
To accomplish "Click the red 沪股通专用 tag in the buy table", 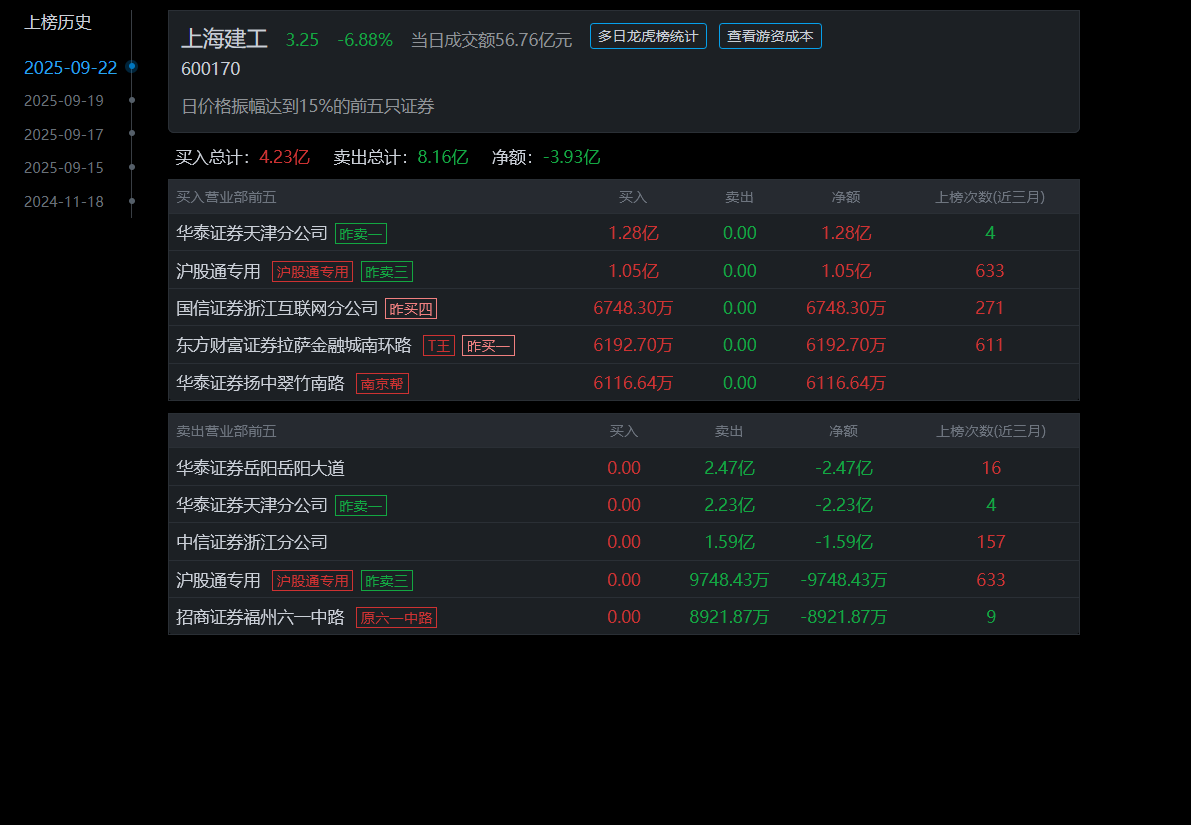I will (x=312, y=272).
